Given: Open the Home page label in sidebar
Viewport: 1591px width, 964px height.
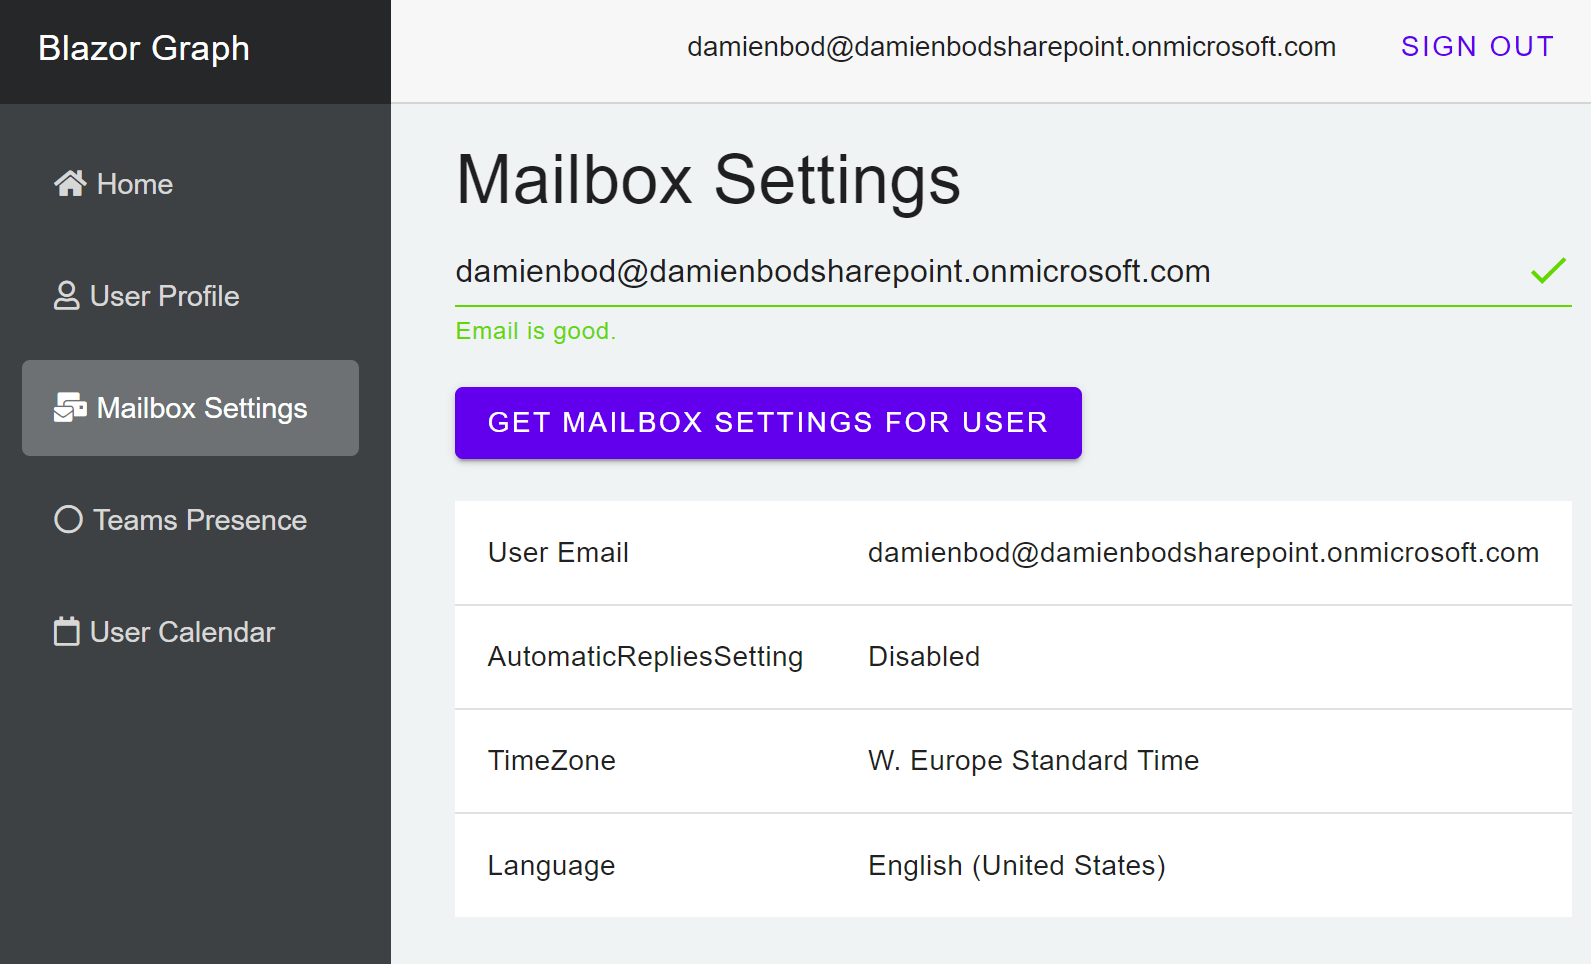Looking at the screenshot, I should pos(135,184).
